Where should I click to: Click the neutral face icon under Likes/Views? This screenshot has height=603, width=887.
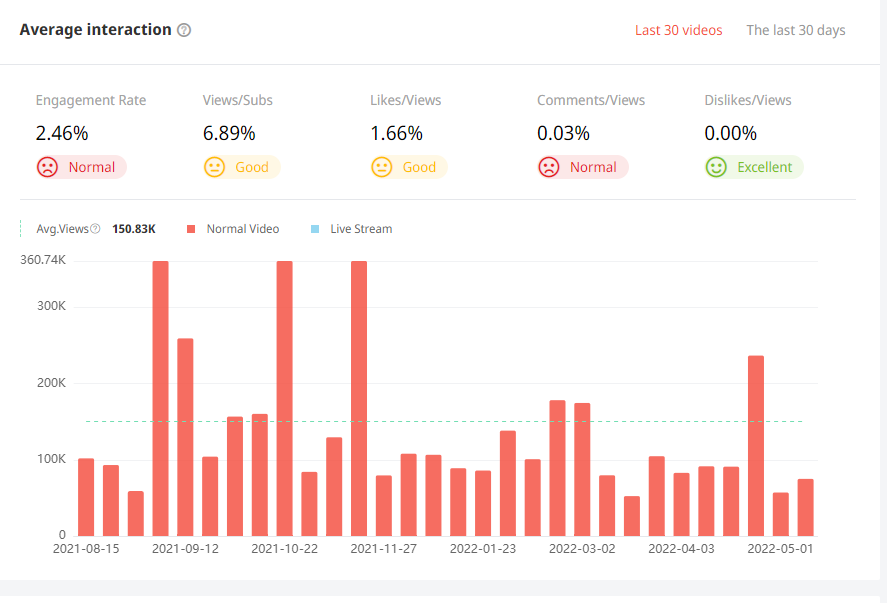381,167
